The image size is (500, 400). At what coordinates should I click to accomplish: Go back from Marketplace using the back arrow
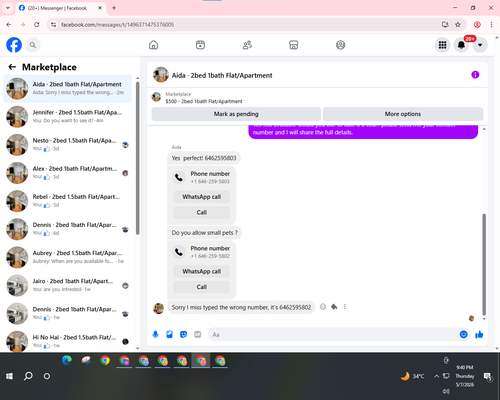click(x=12, y=67)
